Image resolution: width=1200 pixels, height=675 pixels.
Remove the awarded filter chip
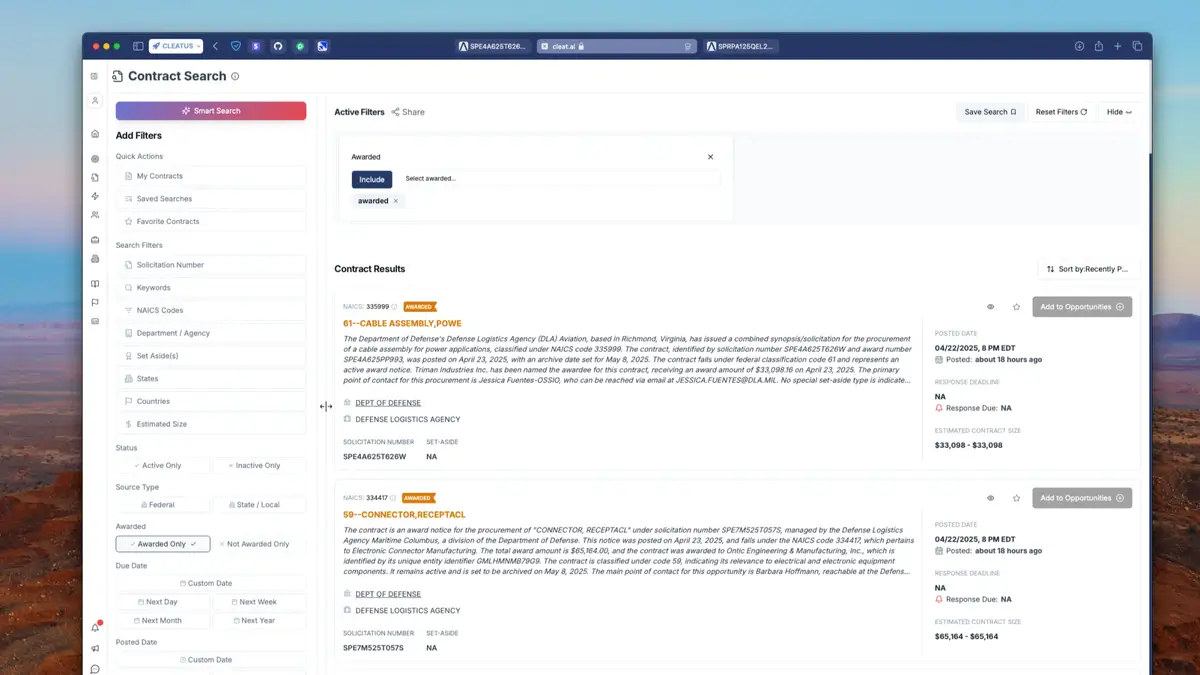(x=395, y=201)
